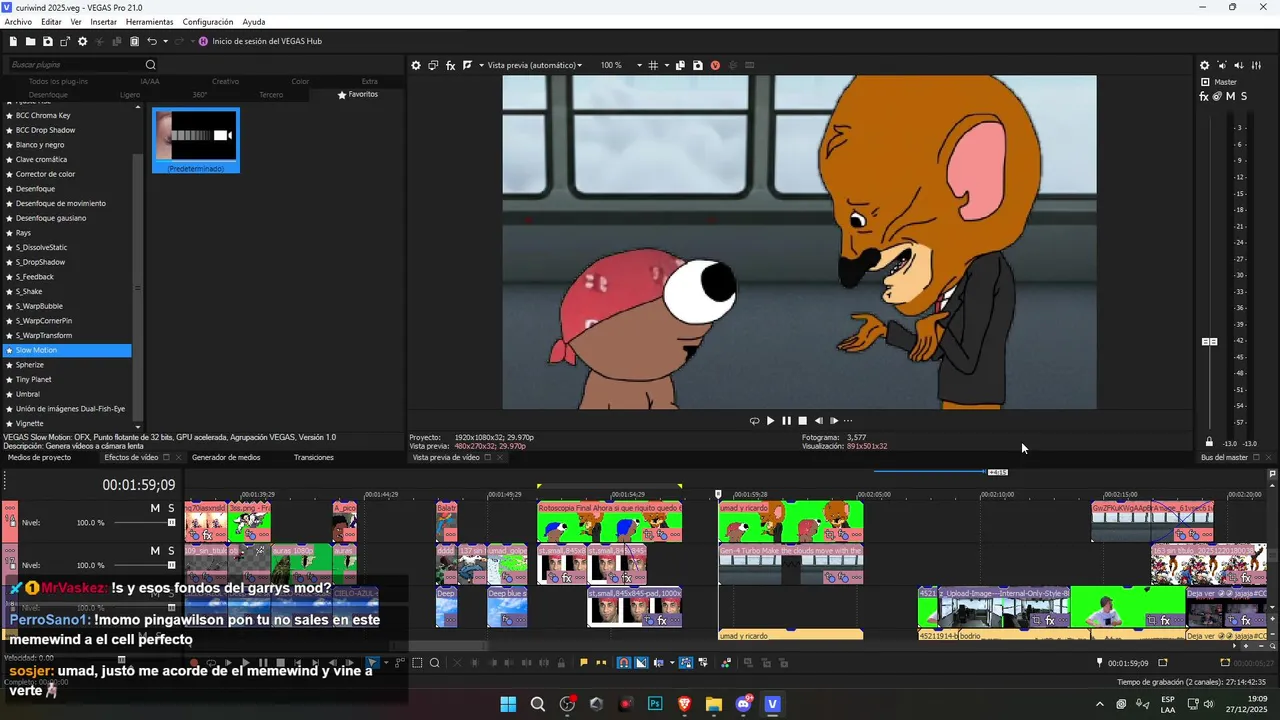Open the Archivo menu
1280x720 pixels.
[18, 22]
